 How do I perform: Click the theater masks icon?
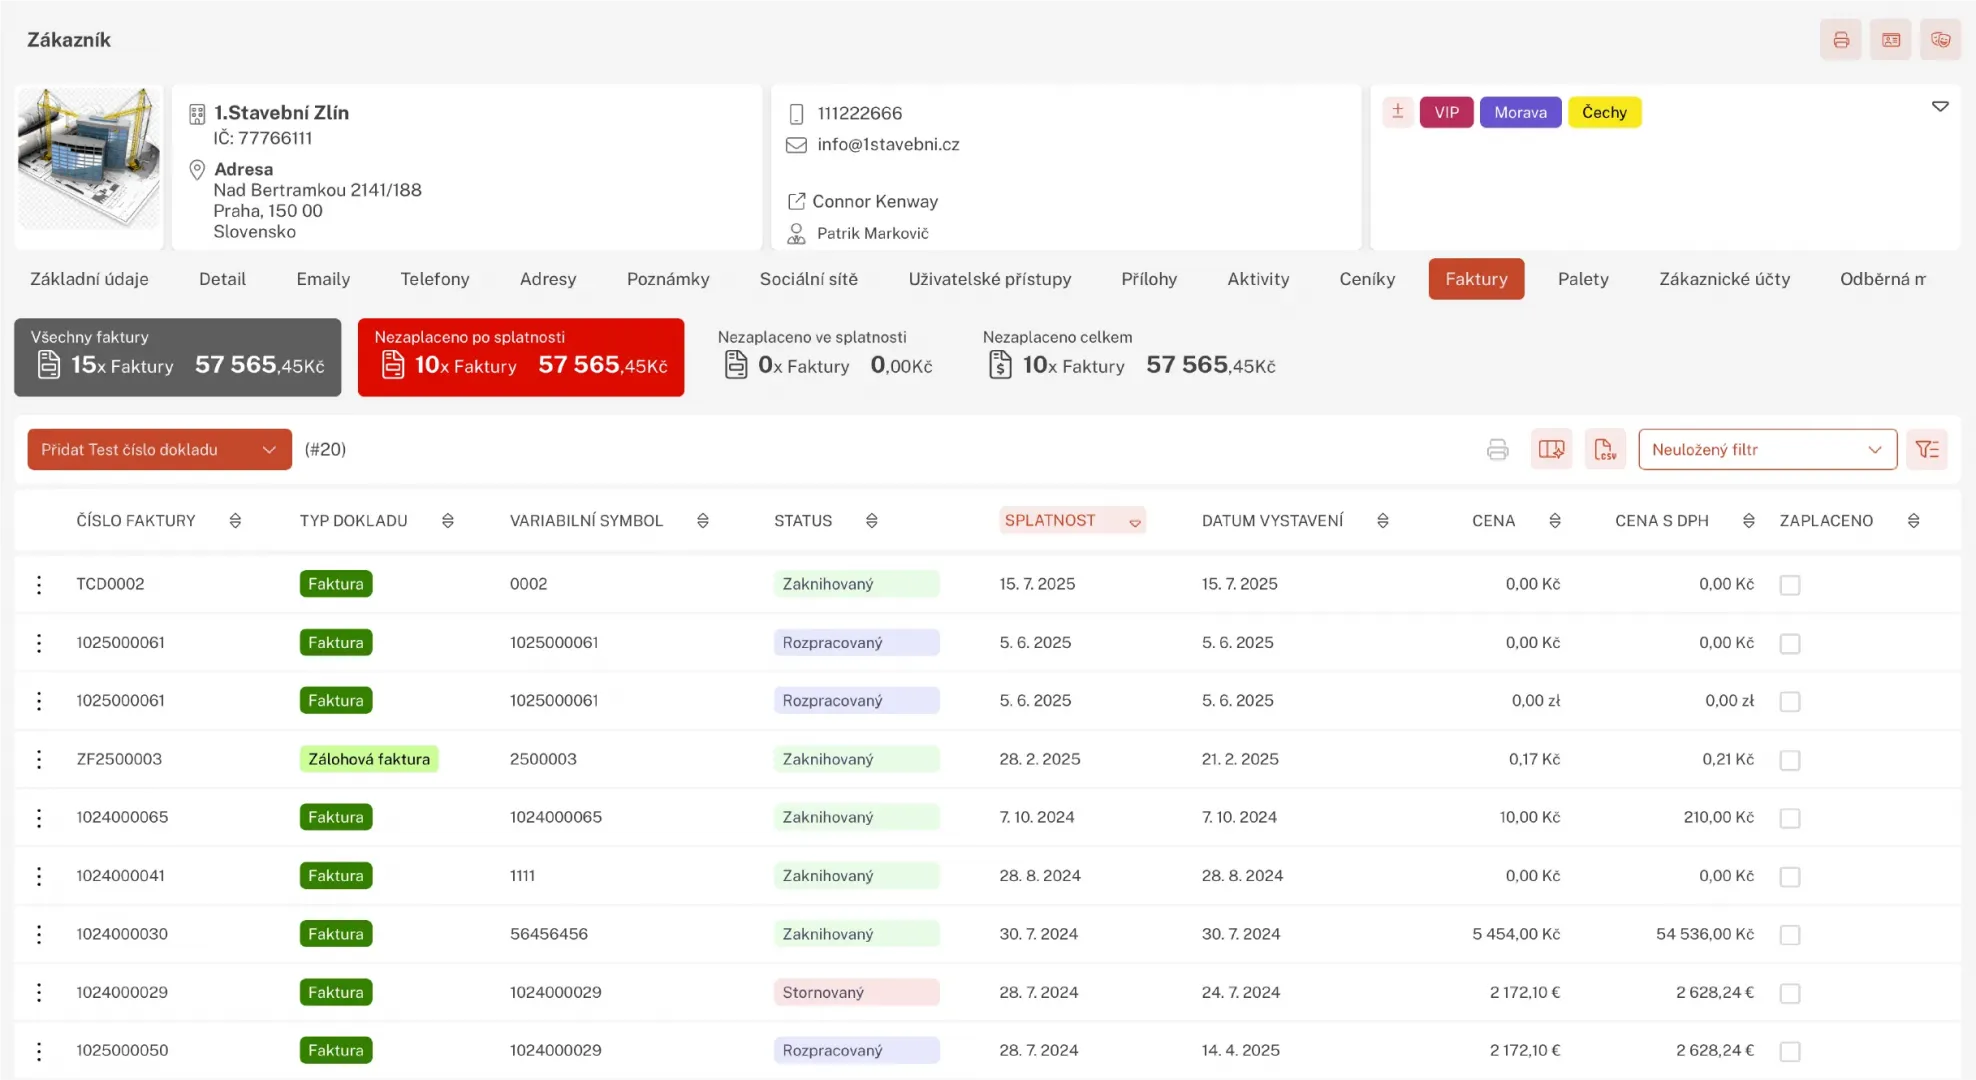[x=1940, y=40]
